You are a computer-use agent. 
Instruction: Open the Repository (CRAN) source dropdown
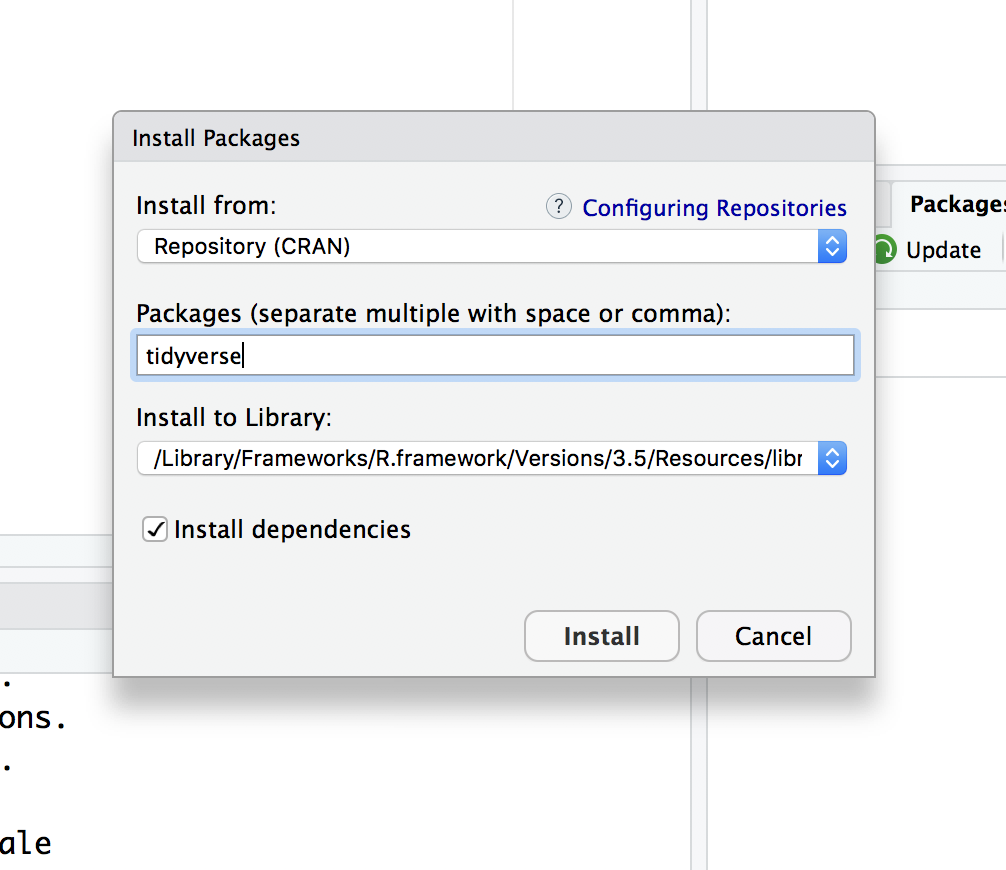coord(478,246)
